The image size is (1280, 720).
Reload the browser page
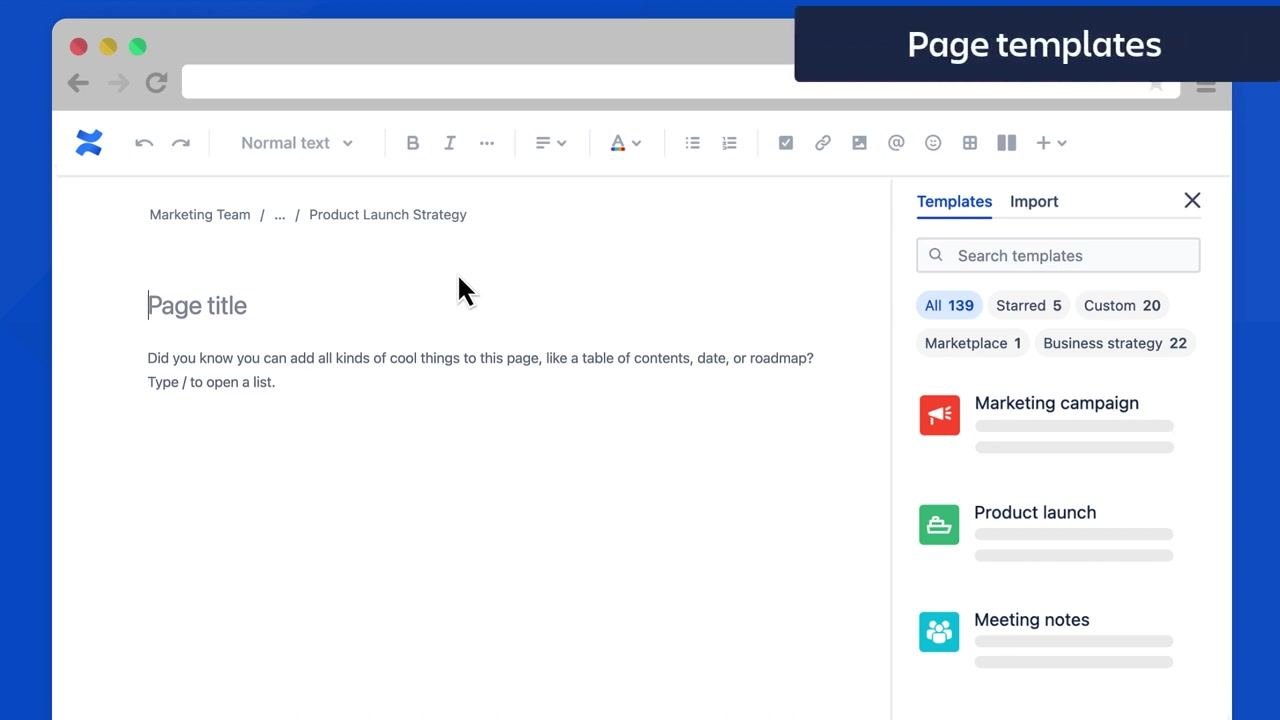tap(156, 83)
